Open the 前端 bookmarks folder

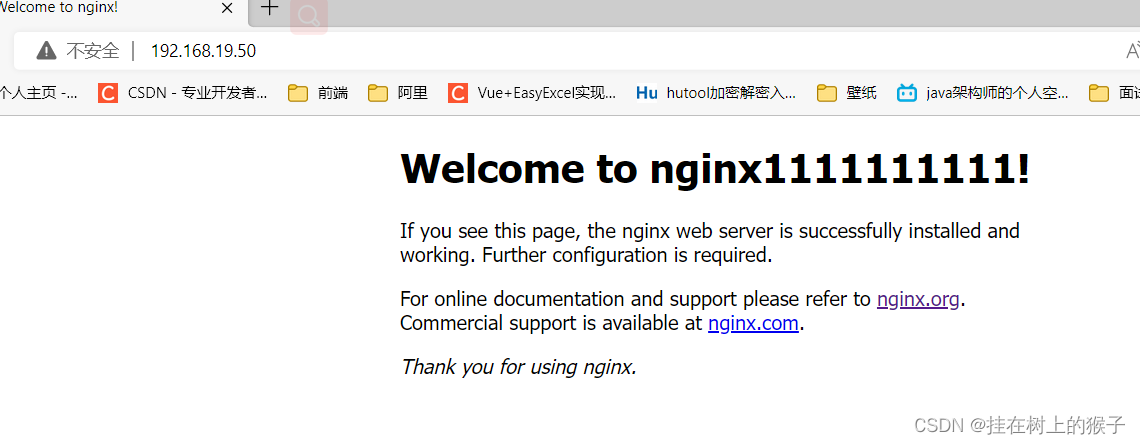318,93
